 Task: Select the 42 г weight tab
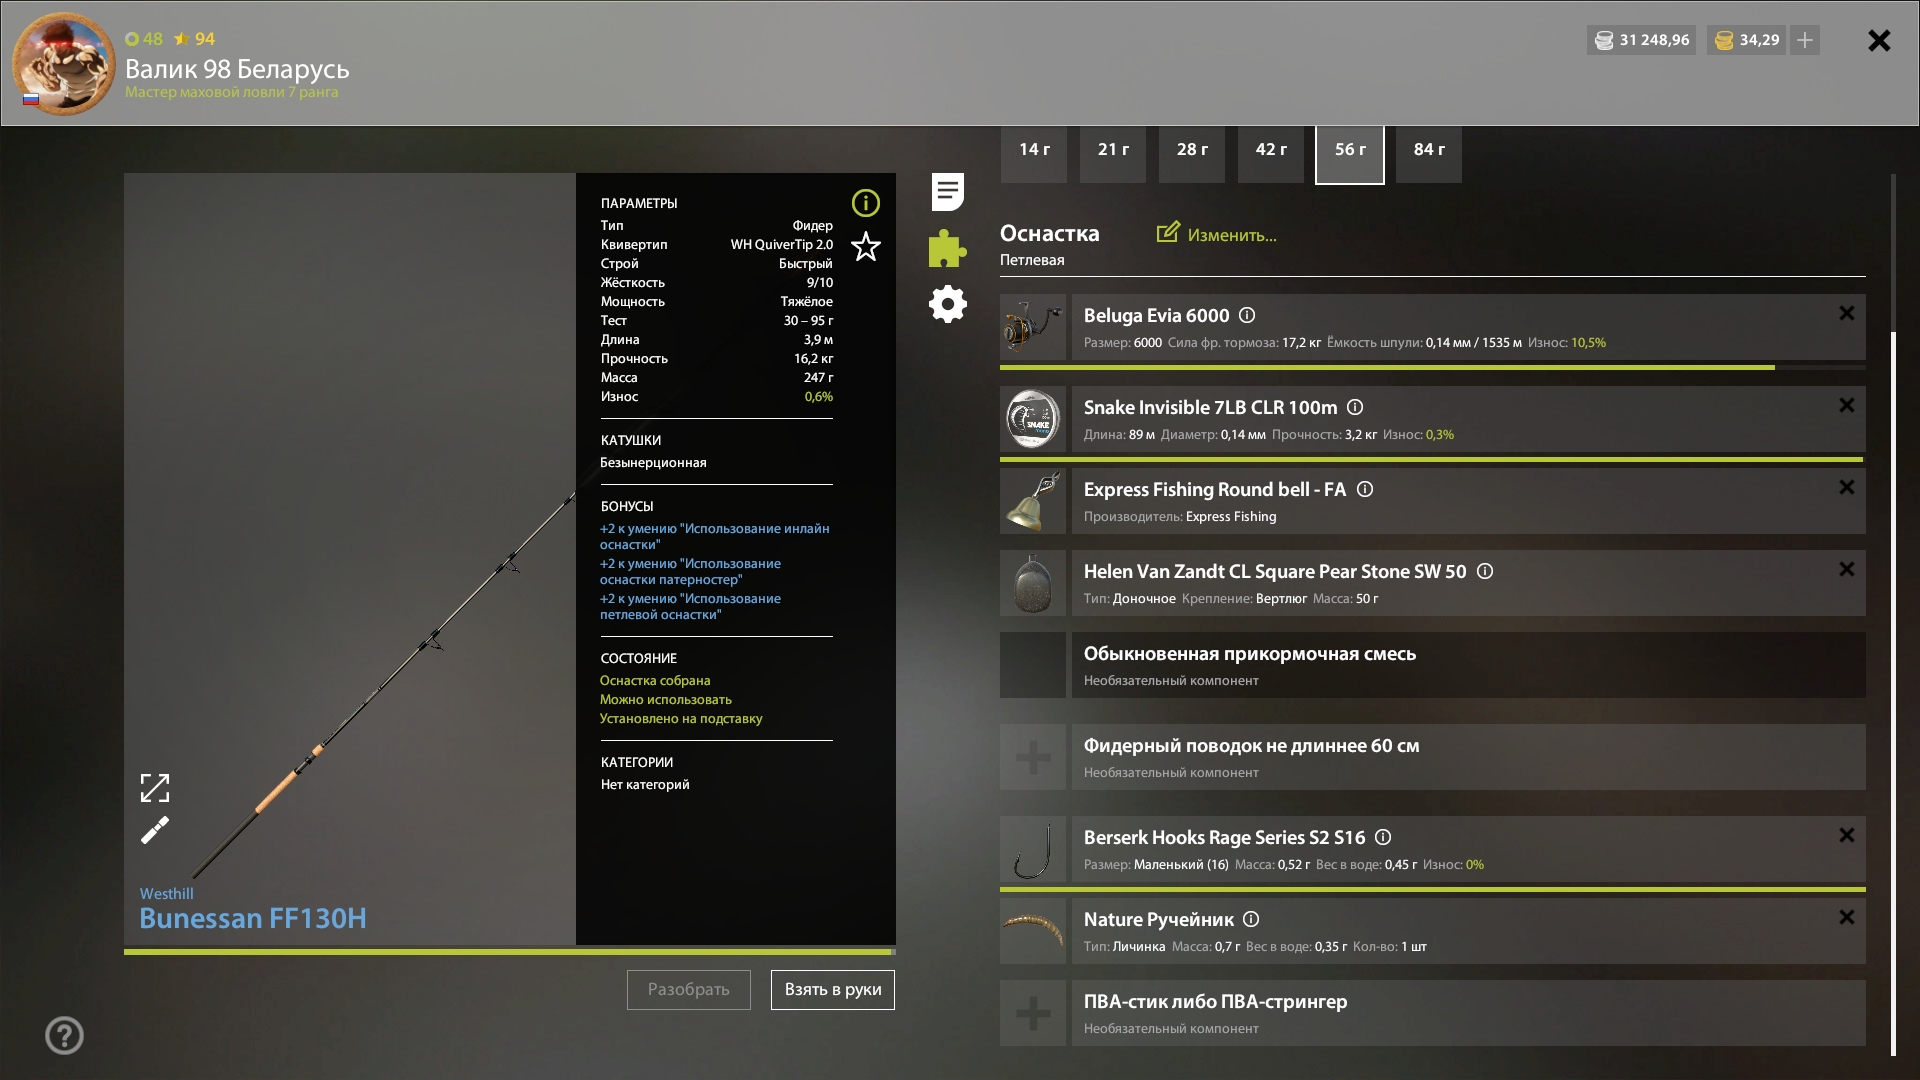click(x=1270, y=150)
